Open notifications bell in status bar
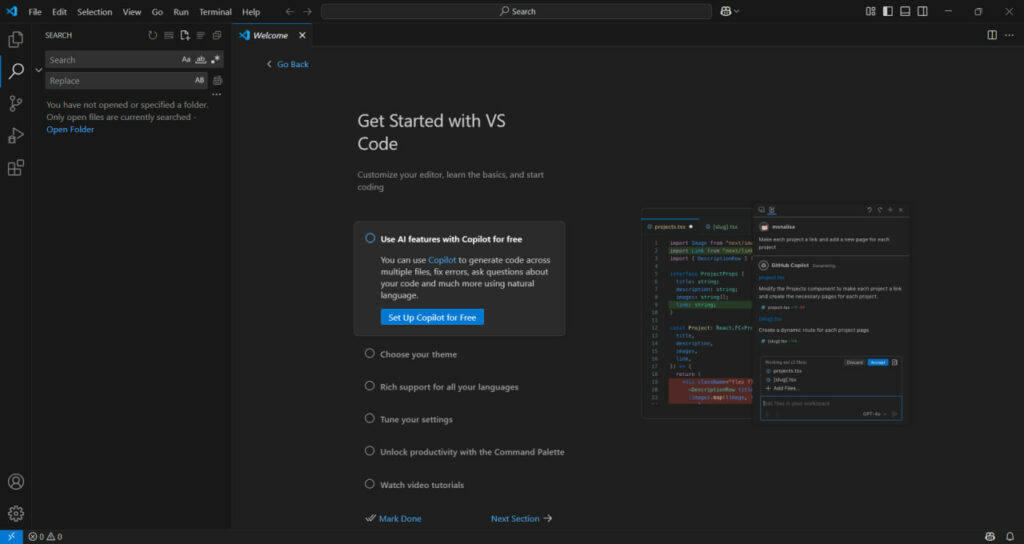This screenshot has height=544, width=1024. 1010,537
